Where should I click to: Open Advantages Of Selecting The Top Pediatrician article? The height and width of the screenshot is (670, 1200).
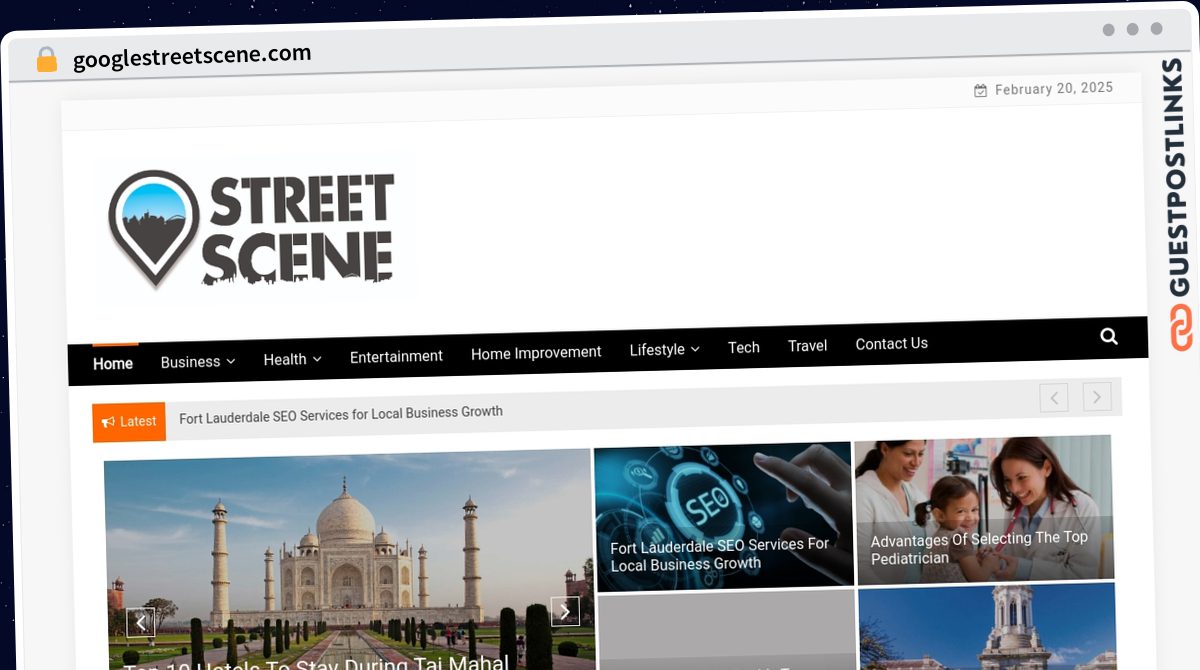pyautogui.click(x=979, y=548)
